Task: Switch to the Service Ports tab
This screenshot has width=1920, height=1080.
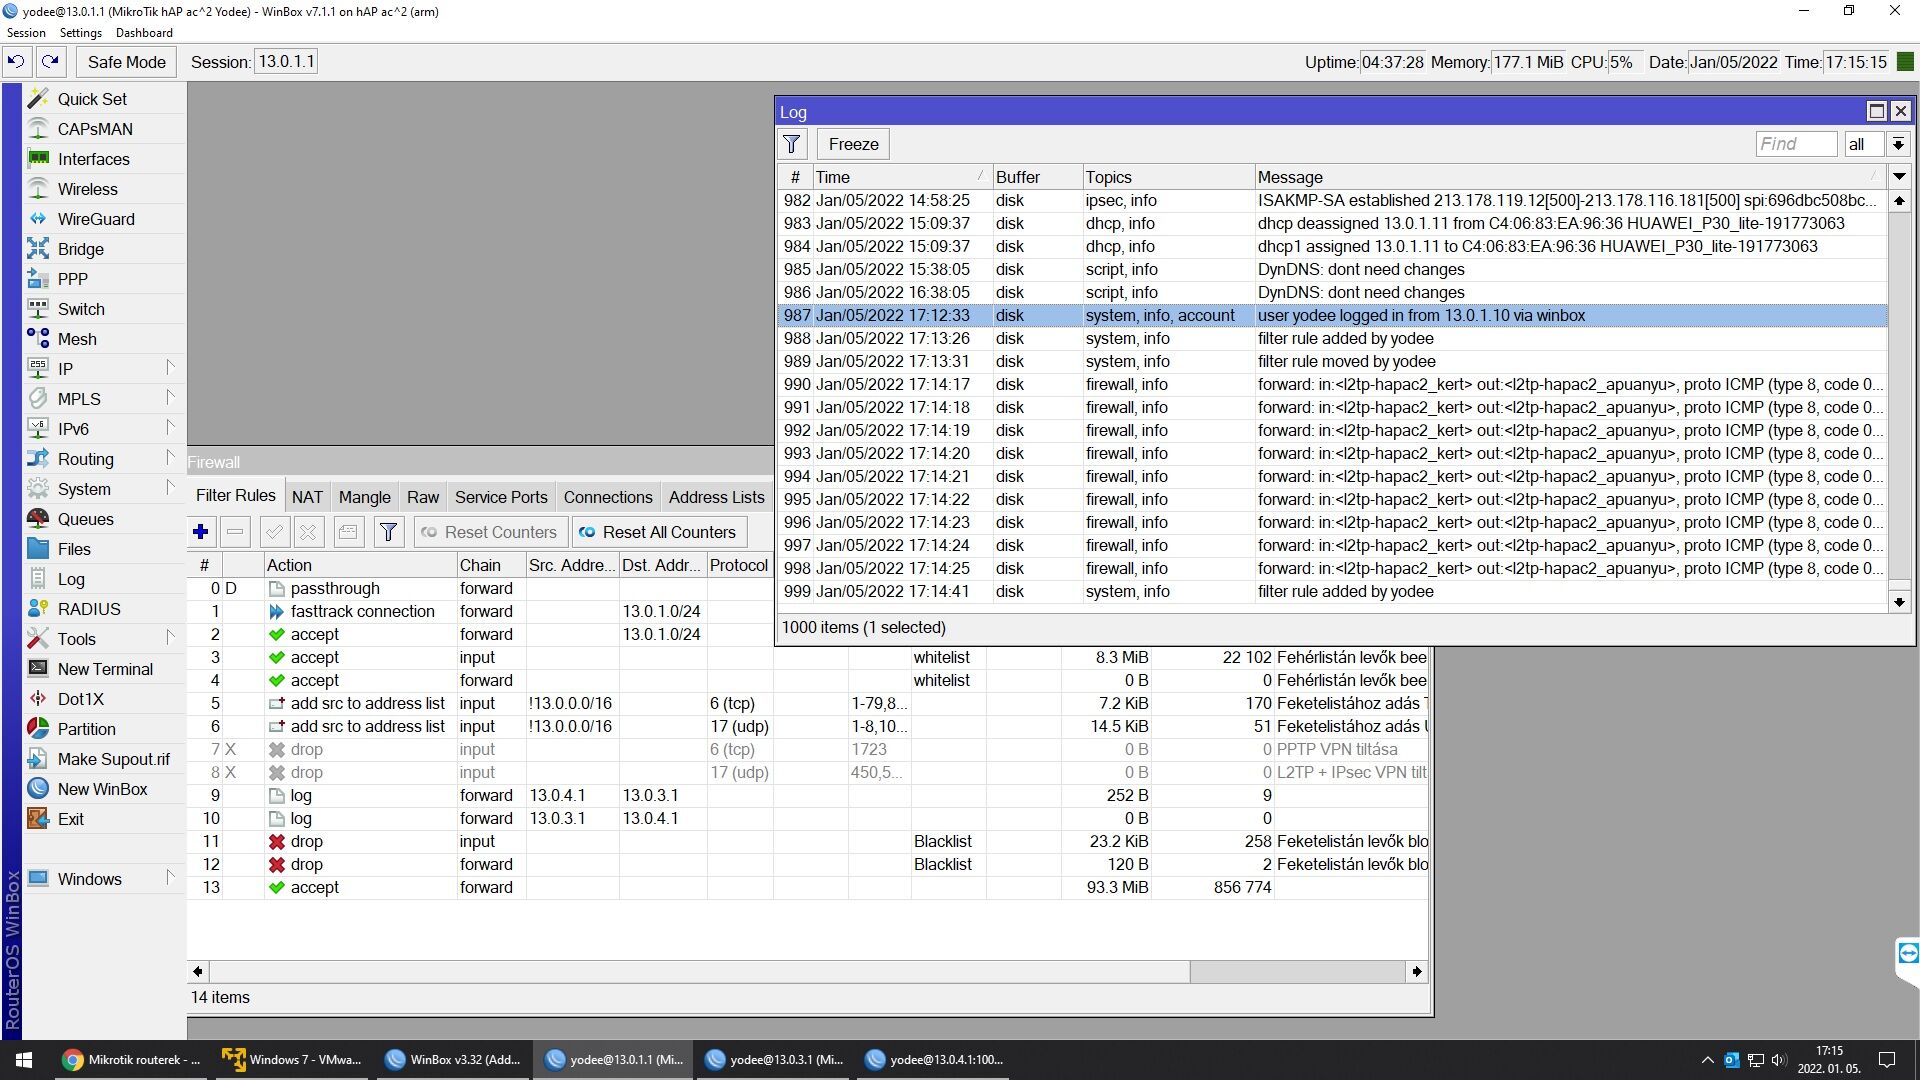Action: [x=501, y=497]
